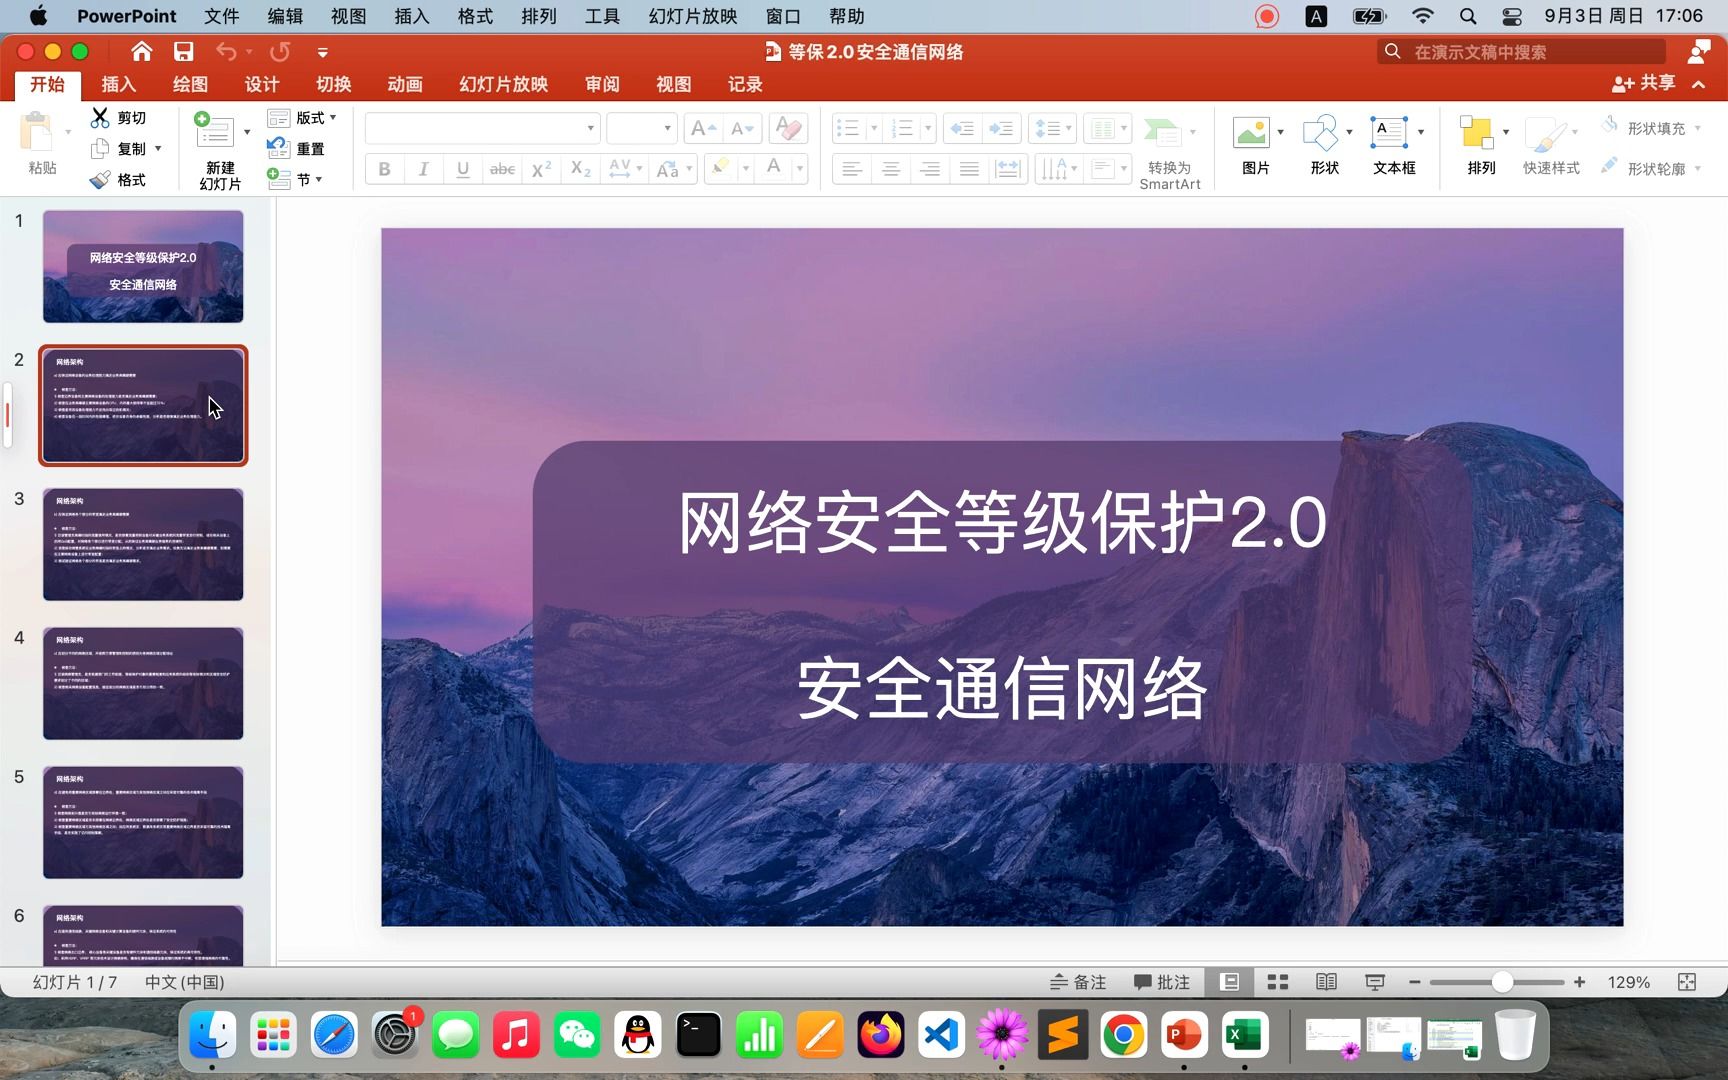Open the numbering list dropdown arrow
Image resolution: width=1728 pixels, height=1080 pixels.
click(x=928, y=129)
